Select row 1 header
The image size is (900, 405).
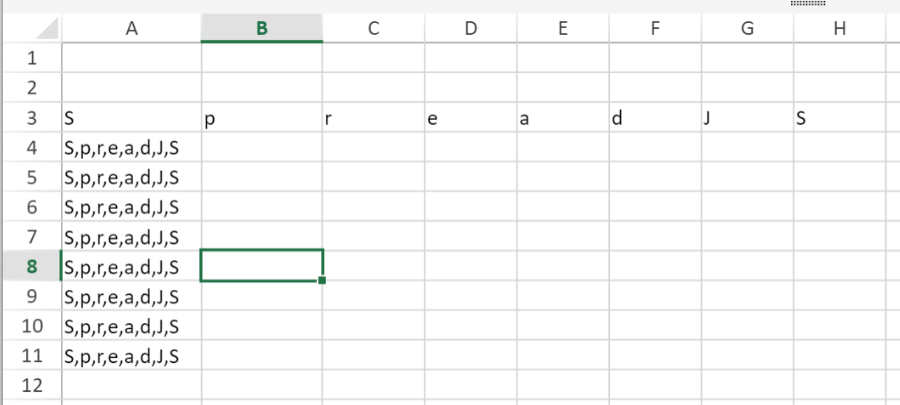30,59
